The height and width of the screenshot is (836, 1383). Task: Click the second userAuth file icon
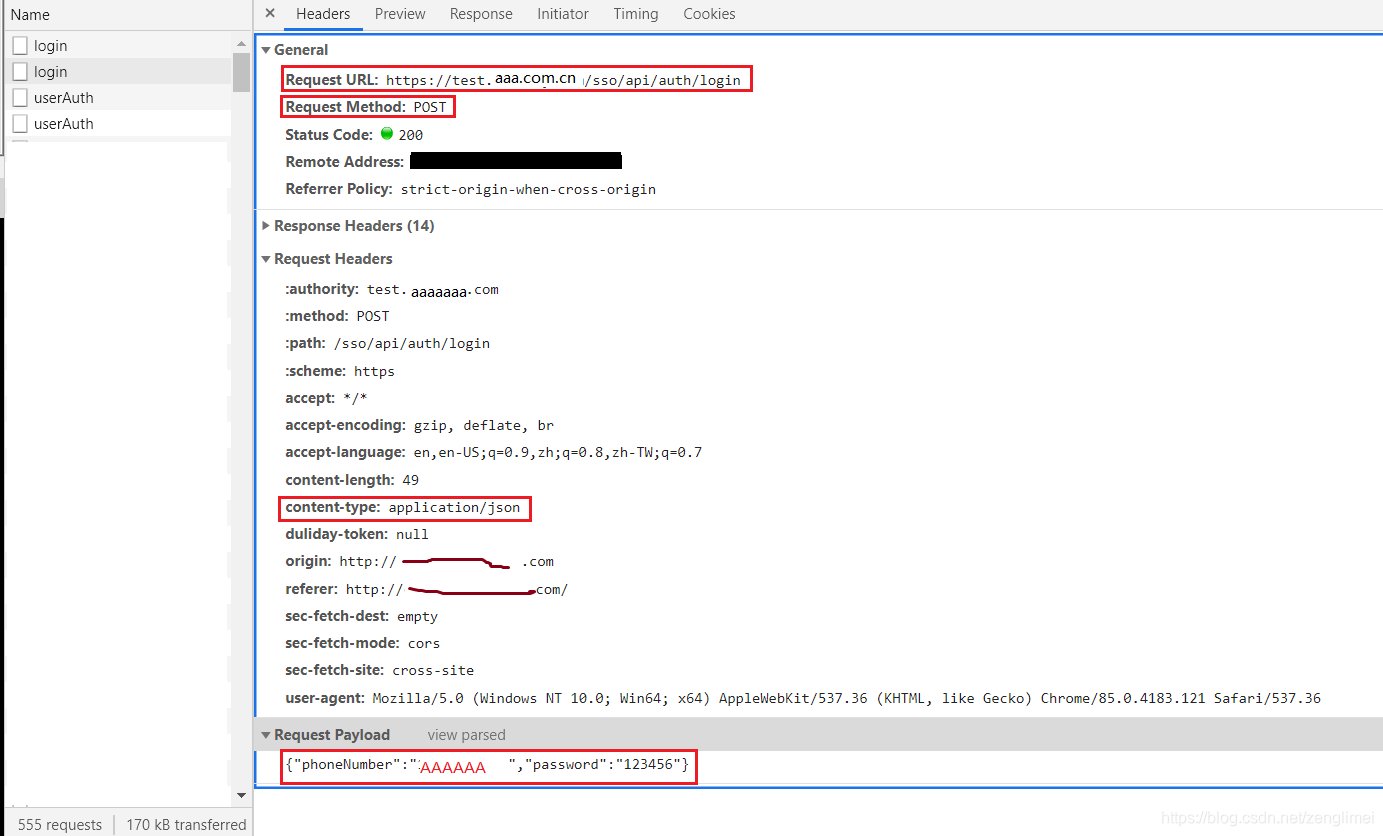coord(20,124)
